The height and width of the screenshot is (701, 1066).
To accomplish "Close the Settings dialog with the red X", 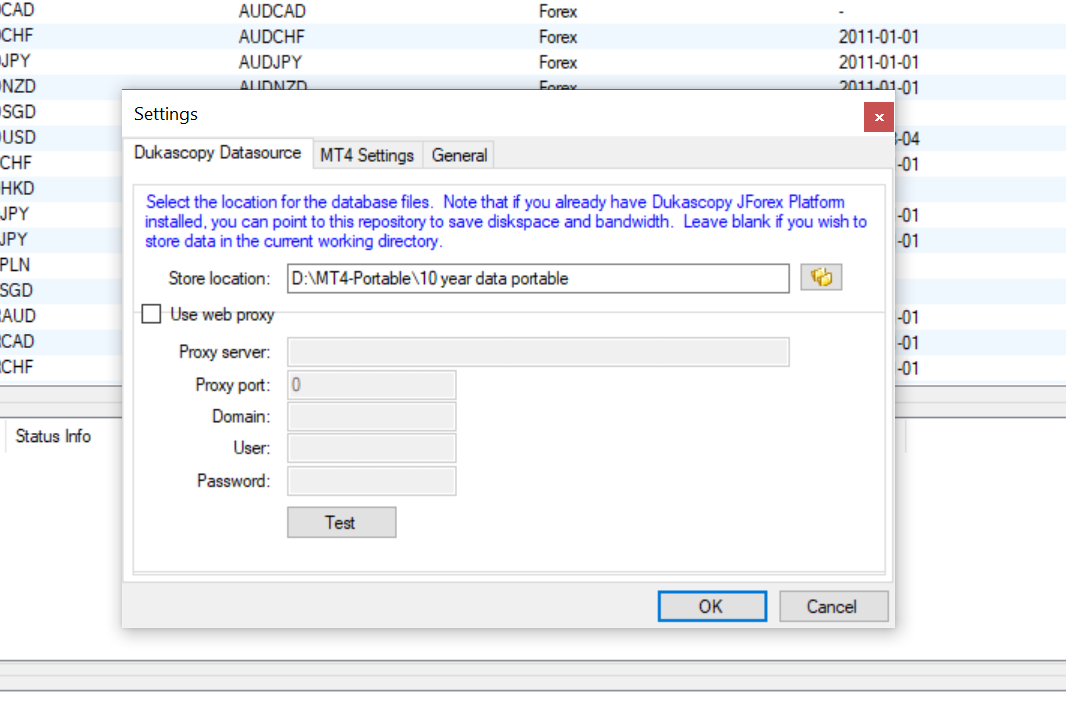I will (878, 118).
